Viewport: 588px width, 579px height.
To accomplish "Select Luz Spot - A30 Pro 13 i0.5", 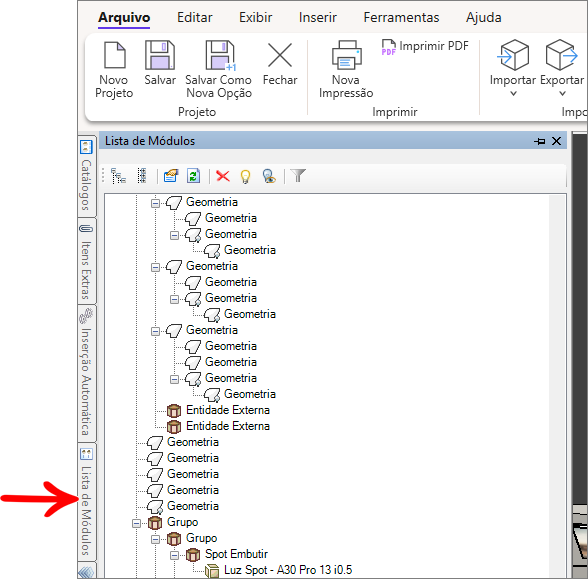I will [x=288, y=570].
